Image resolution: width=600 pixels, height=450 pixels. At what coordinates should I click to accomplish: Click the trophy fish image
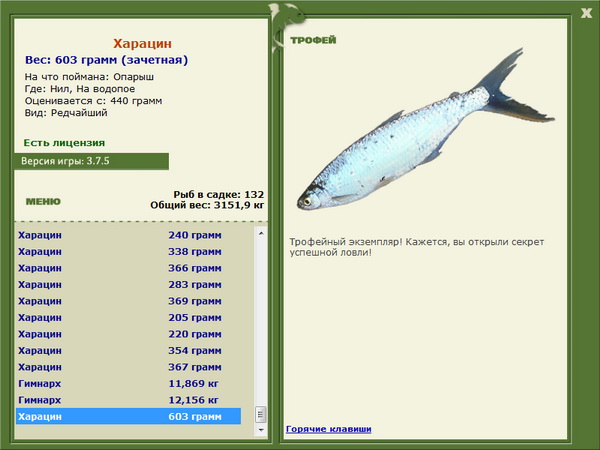[x=425, y=130]
